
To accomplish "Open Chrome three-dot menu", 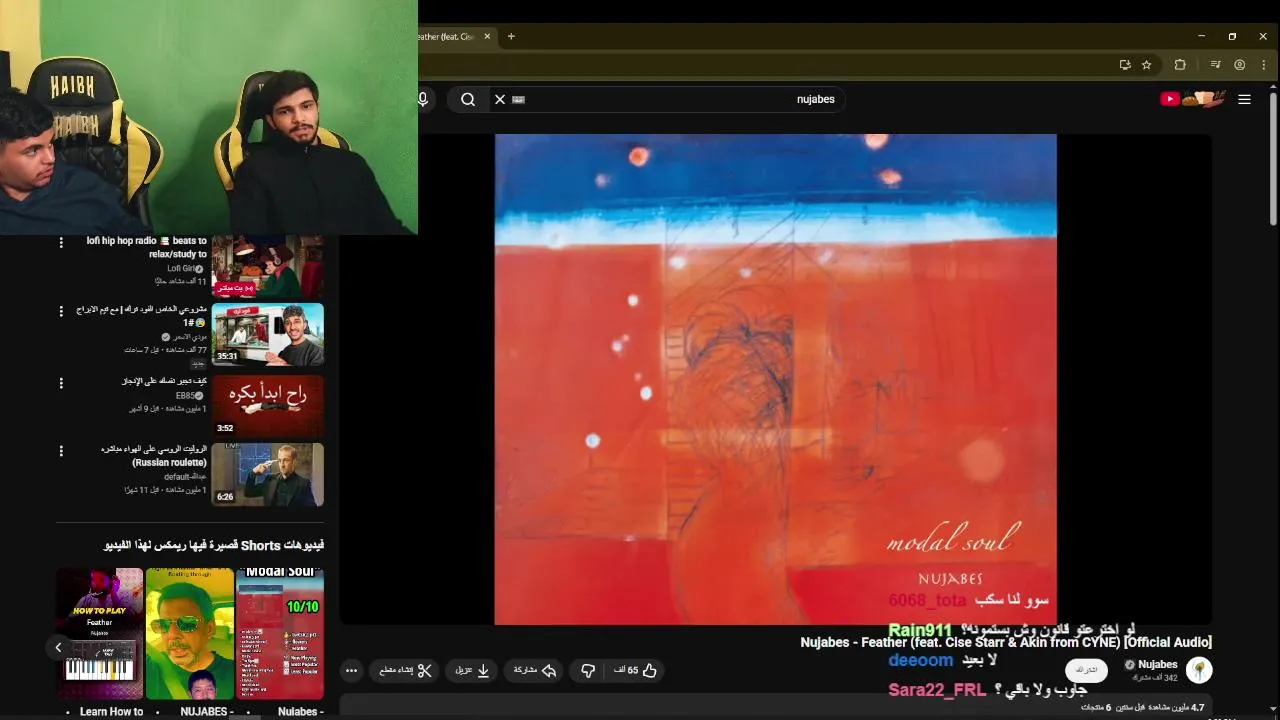I will (1263, 65).
